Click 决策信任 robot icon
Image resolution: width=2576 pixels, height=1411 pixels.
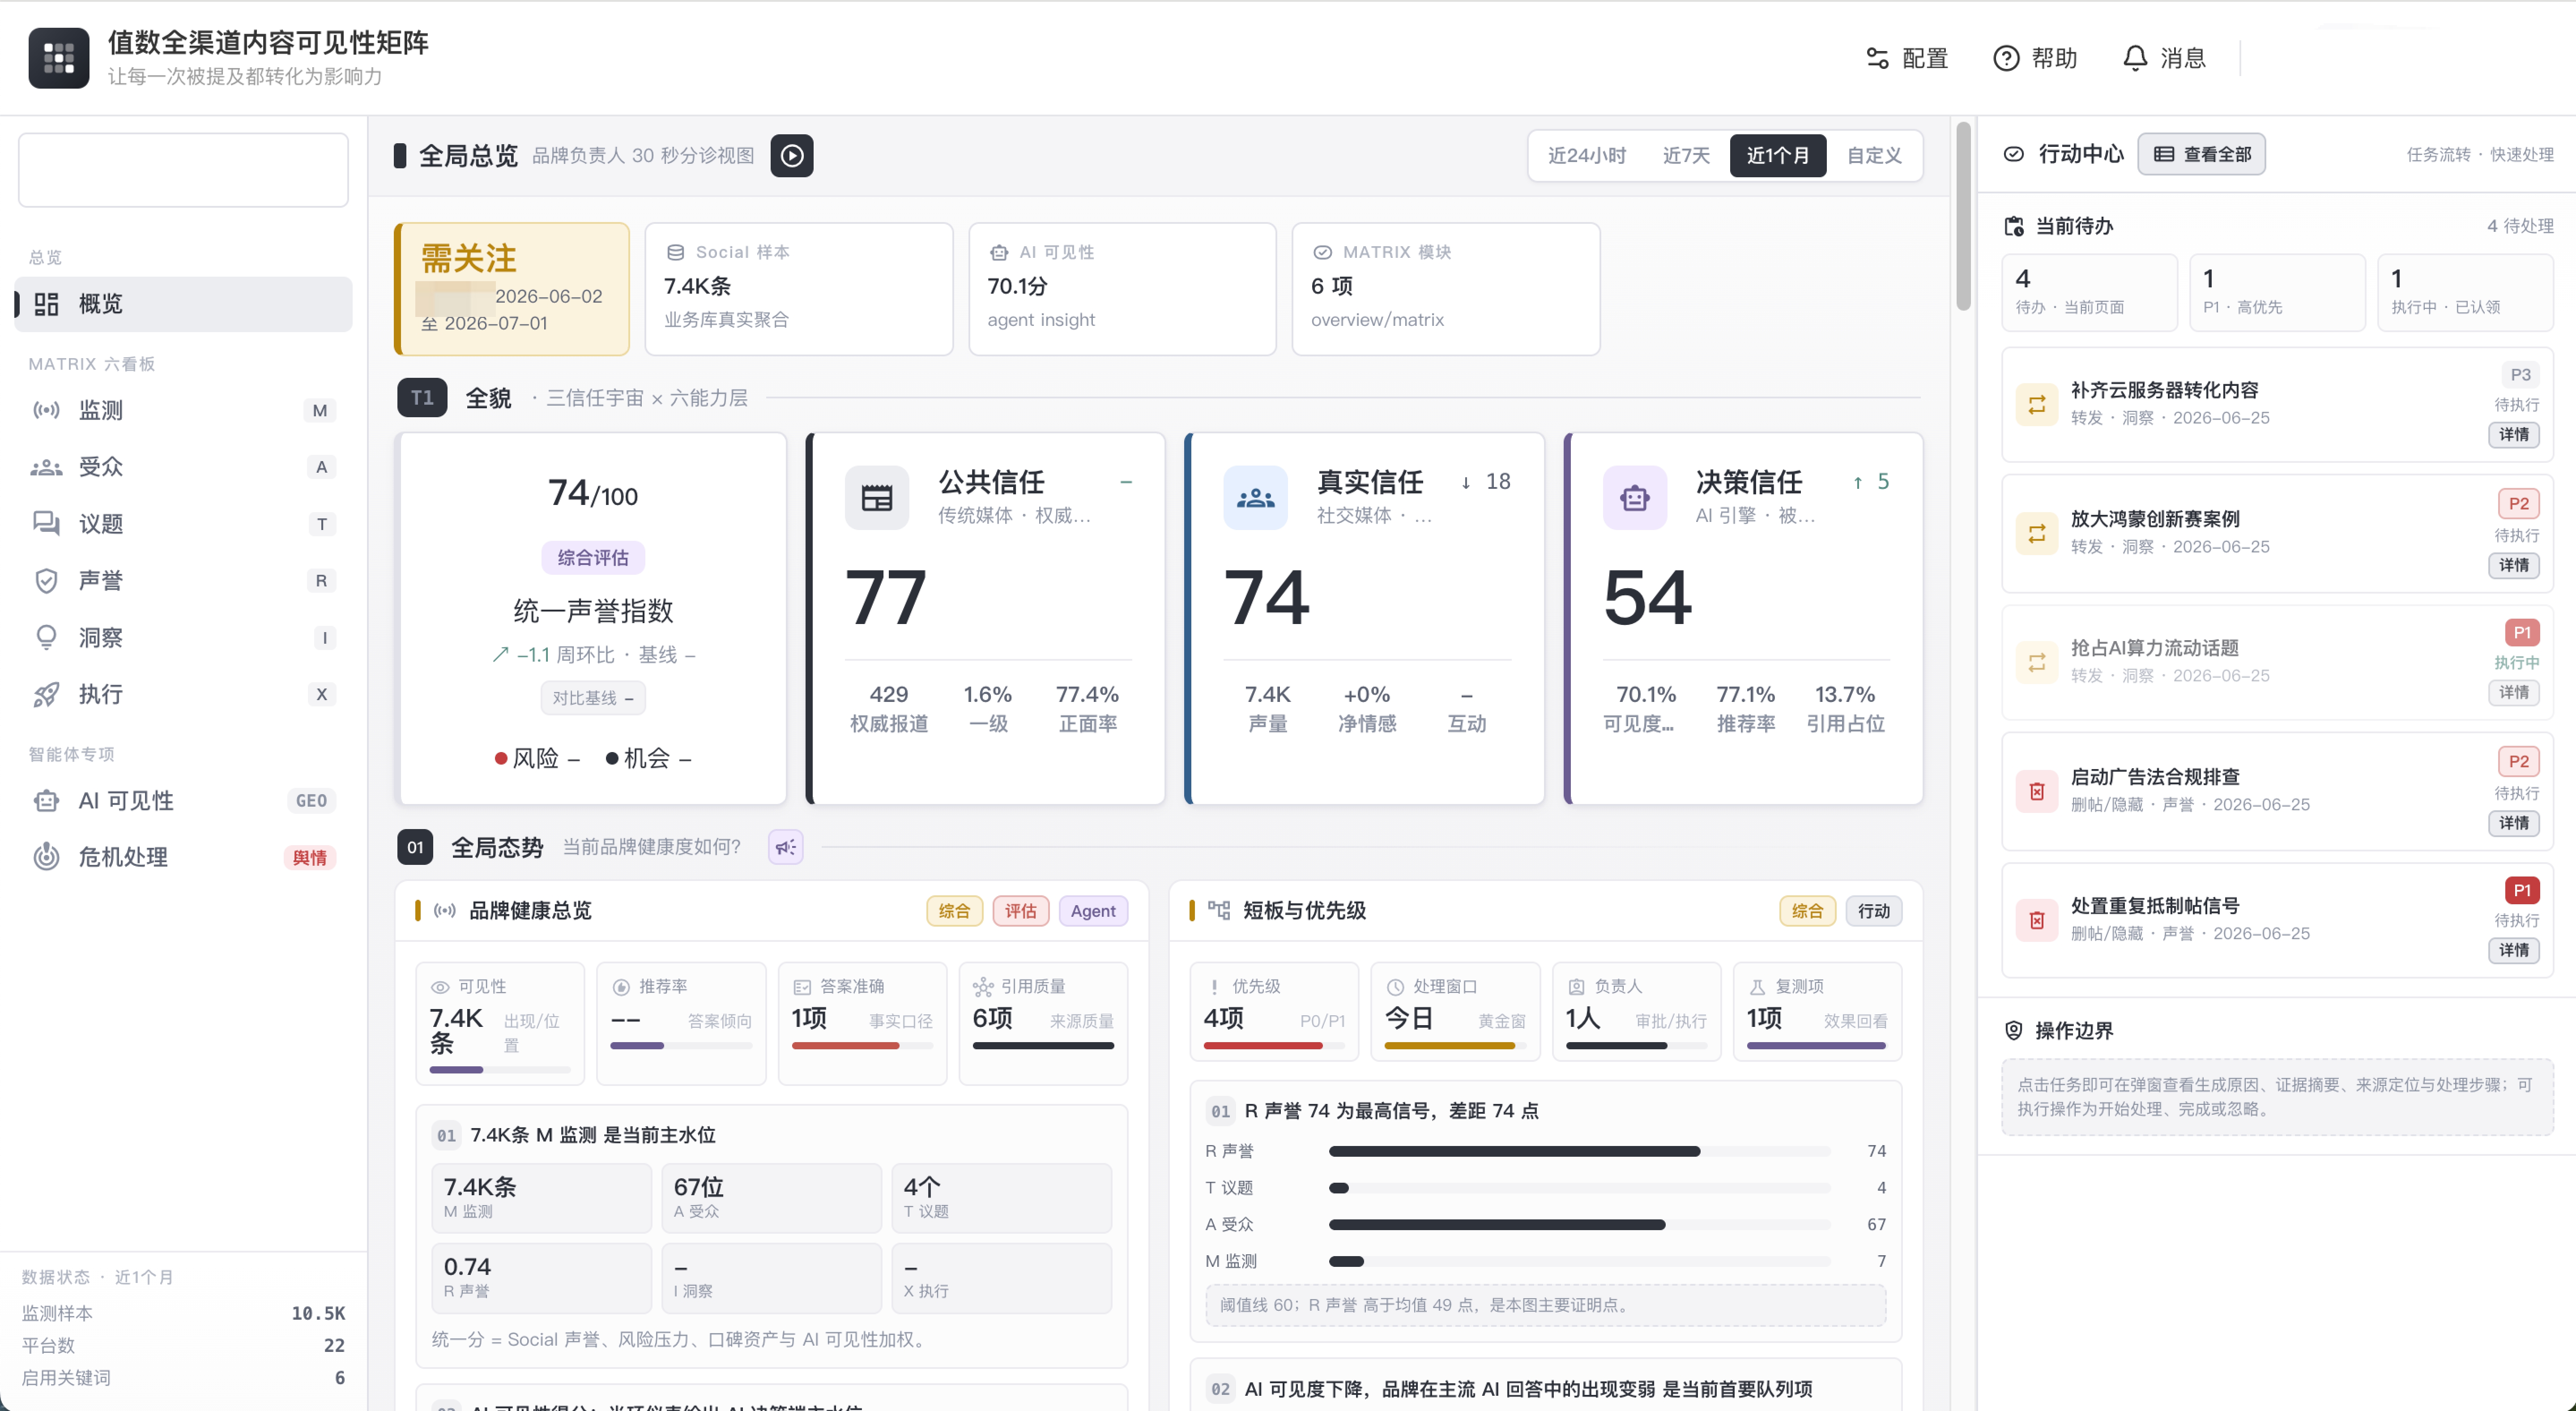1634,497
